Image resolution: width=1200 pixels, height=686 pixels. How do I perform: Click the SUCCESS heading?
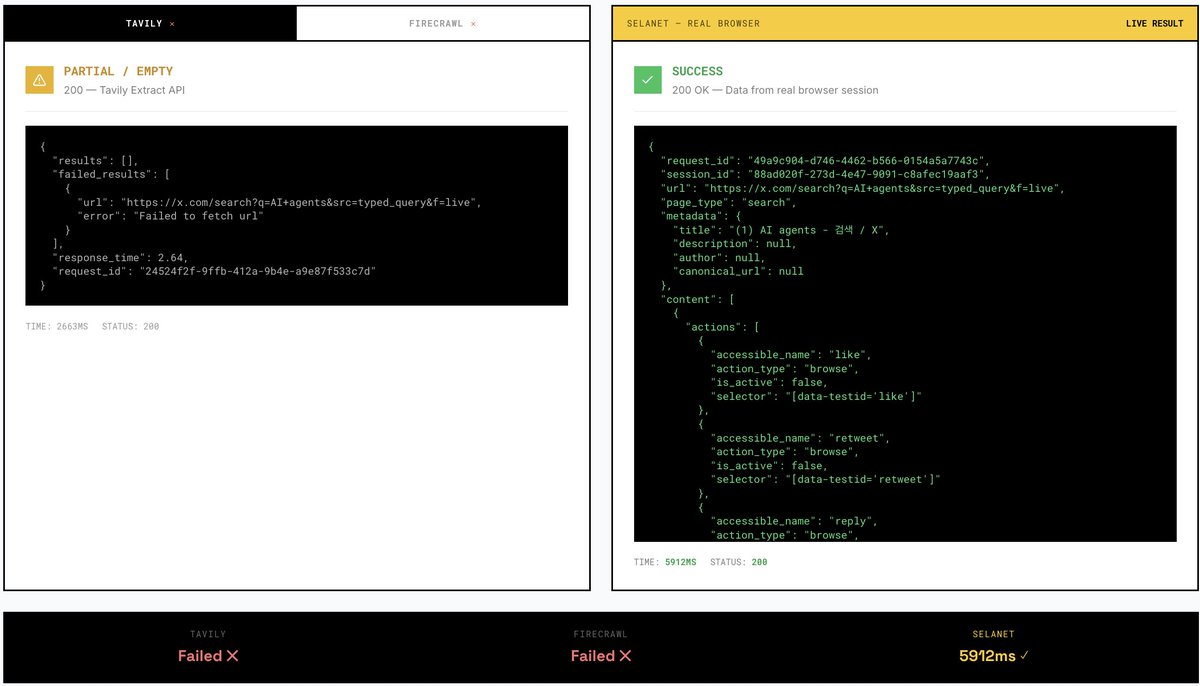click(697, 72)
